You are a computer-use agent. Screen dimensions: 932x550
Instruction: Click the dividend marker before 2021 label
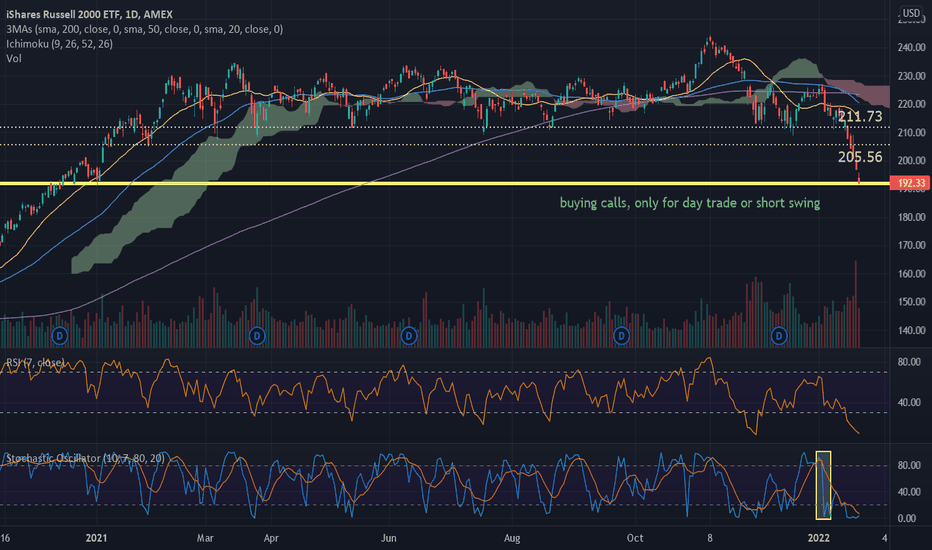[x=59, y=336]
